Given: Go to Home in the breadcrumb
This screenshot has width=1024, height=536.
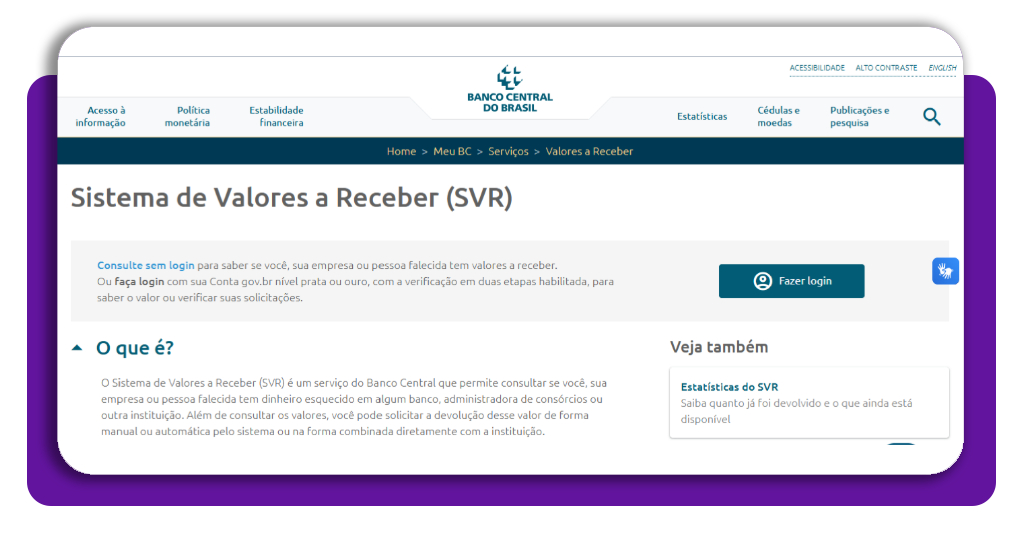Looking at the screenshot, I should pyautogui.click(x=401, y=151).
